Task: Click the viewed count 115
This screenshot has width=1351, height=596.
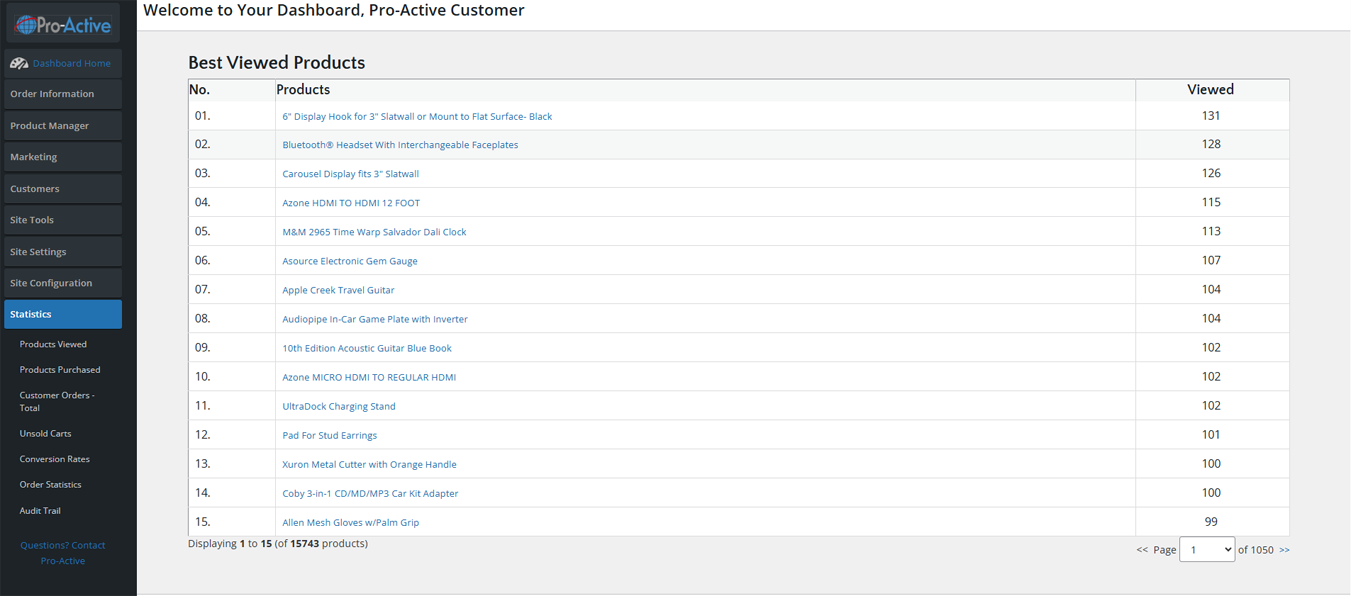Action: [1211, 202]
